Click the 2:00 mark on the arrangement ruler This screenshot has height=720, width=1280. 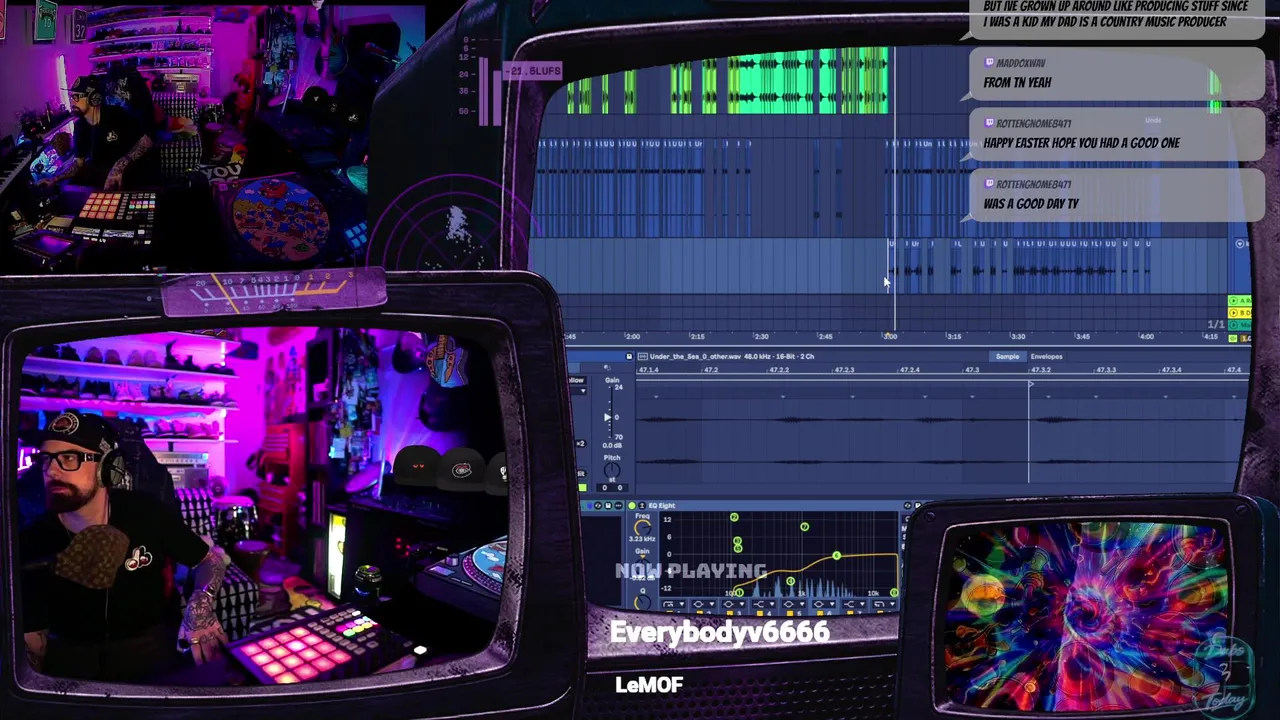click(x=632, y=336)
